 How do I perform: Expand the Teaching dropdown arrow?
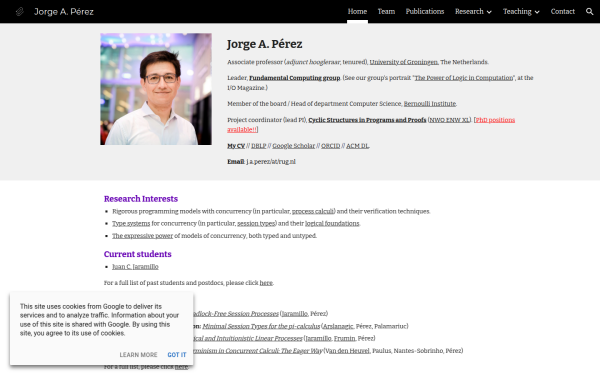[537, 12]
